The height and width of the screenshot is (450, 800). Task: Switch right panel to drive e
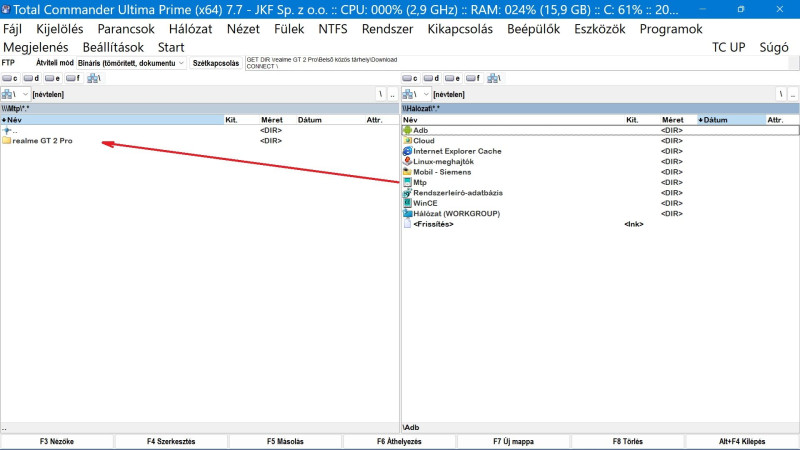tap(453, 78)
